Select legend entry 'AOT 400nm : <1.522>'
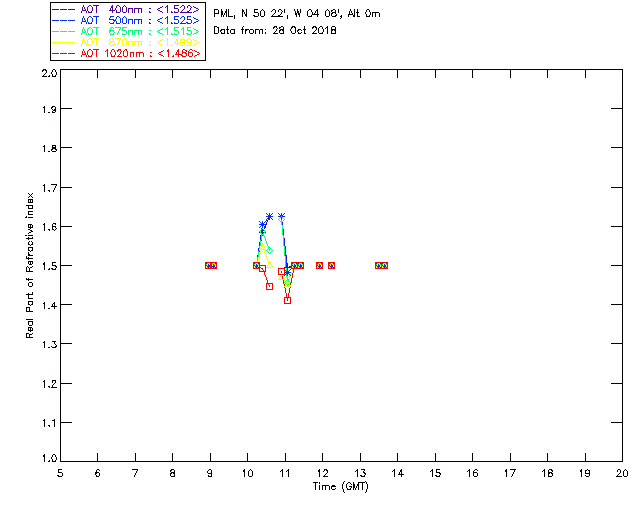640x512 pixels. tap(140, 9)
